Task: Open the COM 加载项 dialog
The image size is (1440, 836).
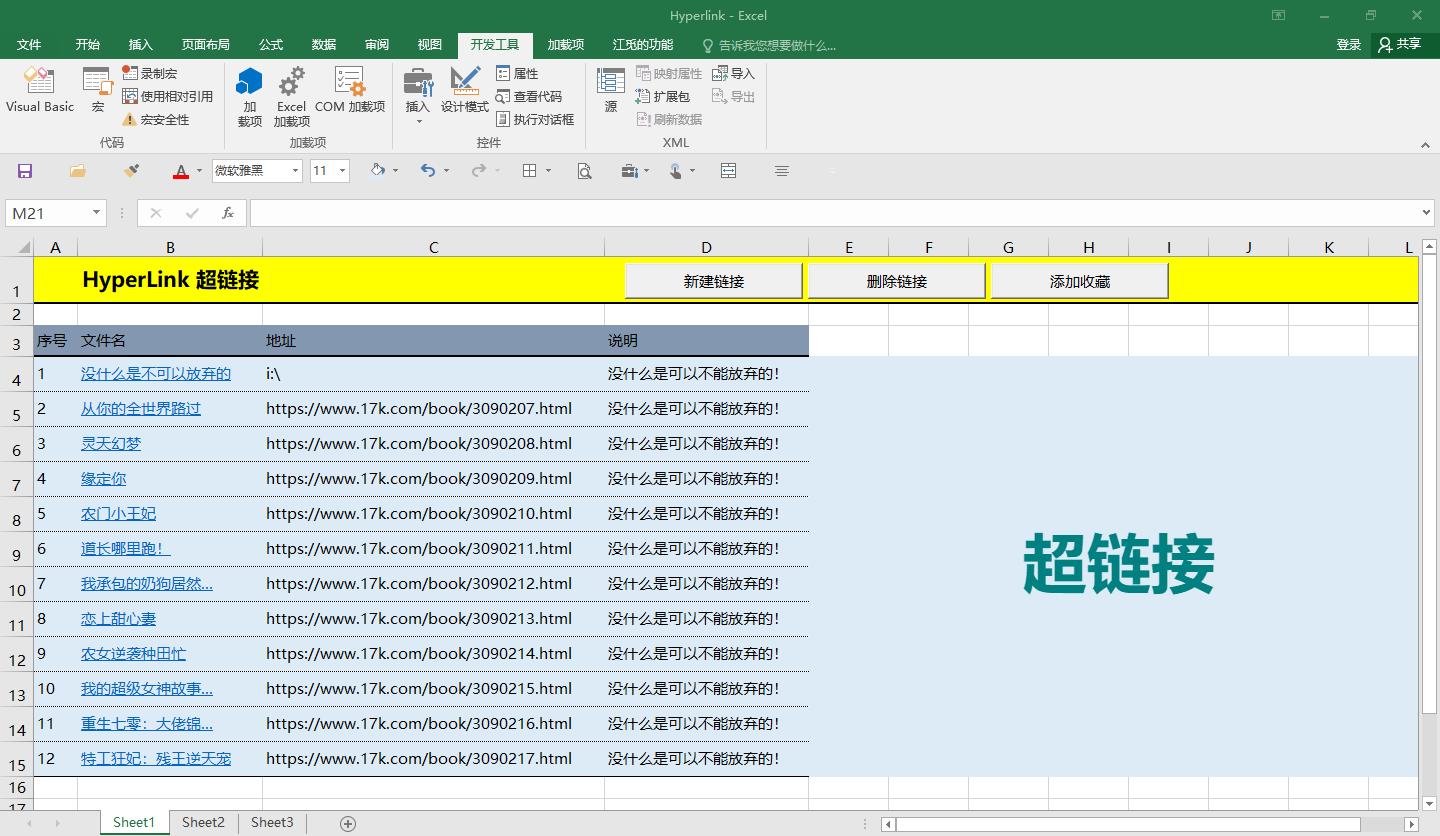Action: coord(349,93)
